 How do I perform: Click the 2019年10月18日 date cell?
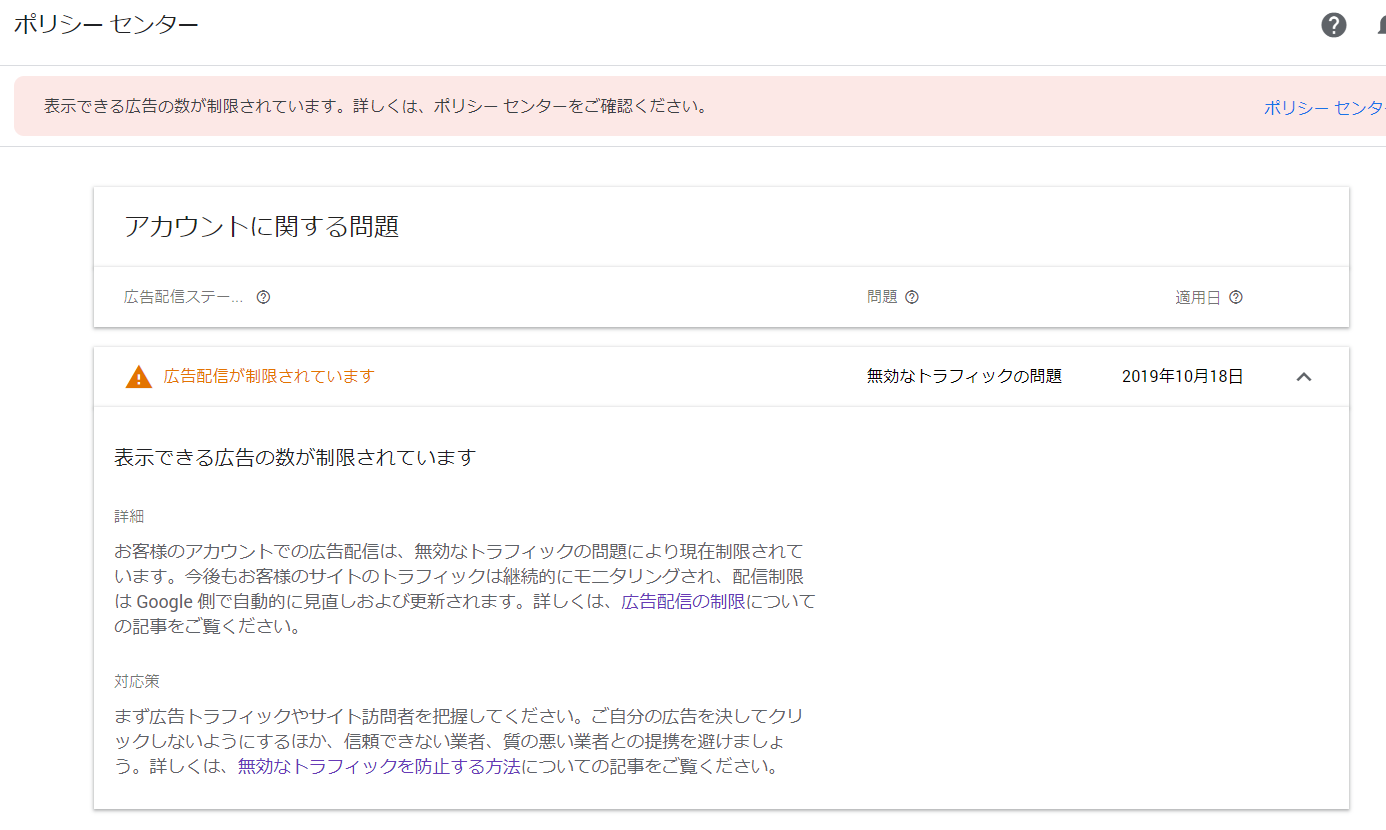(x=1182, y=376)
